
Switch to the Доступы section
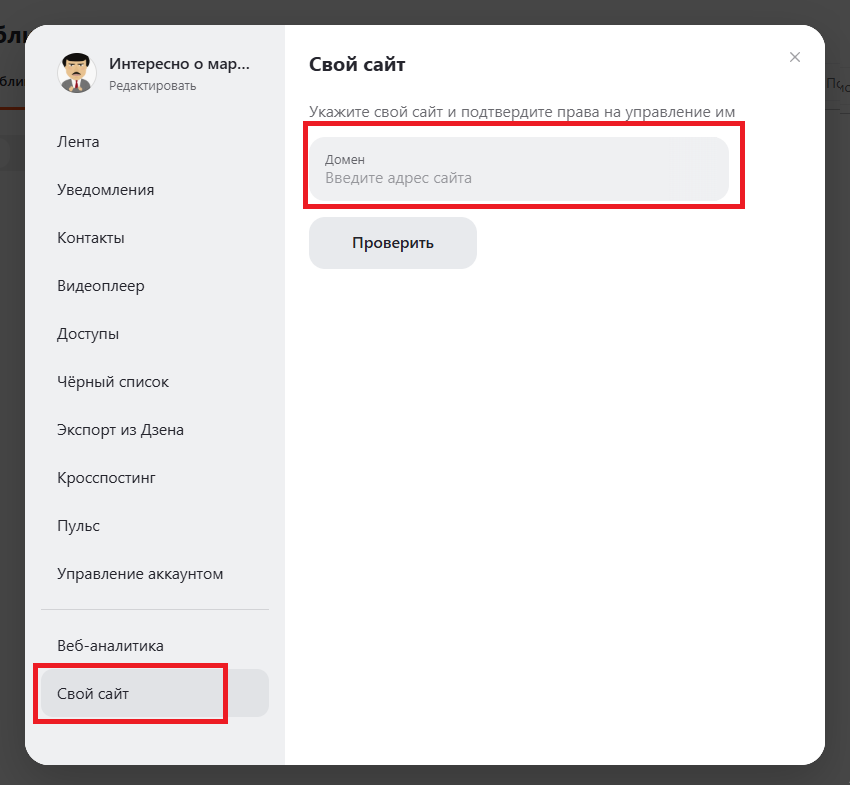88,334
